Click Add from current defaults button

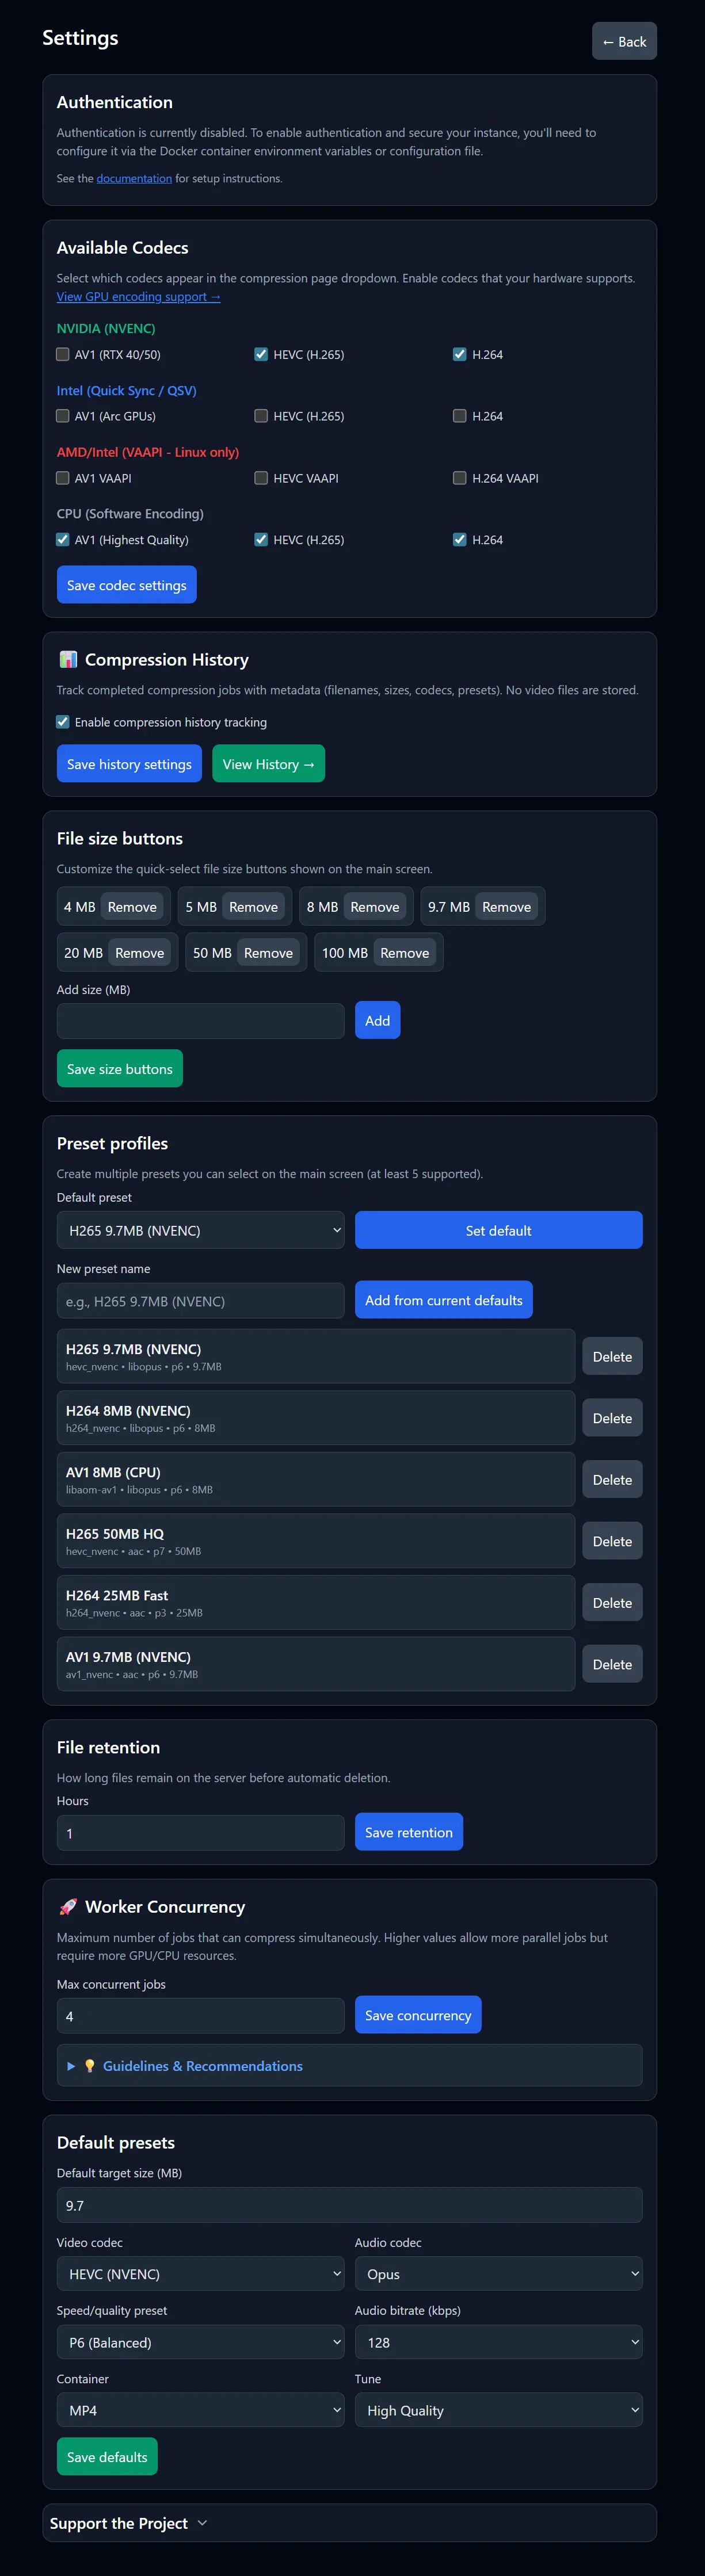coord(443,1300)
